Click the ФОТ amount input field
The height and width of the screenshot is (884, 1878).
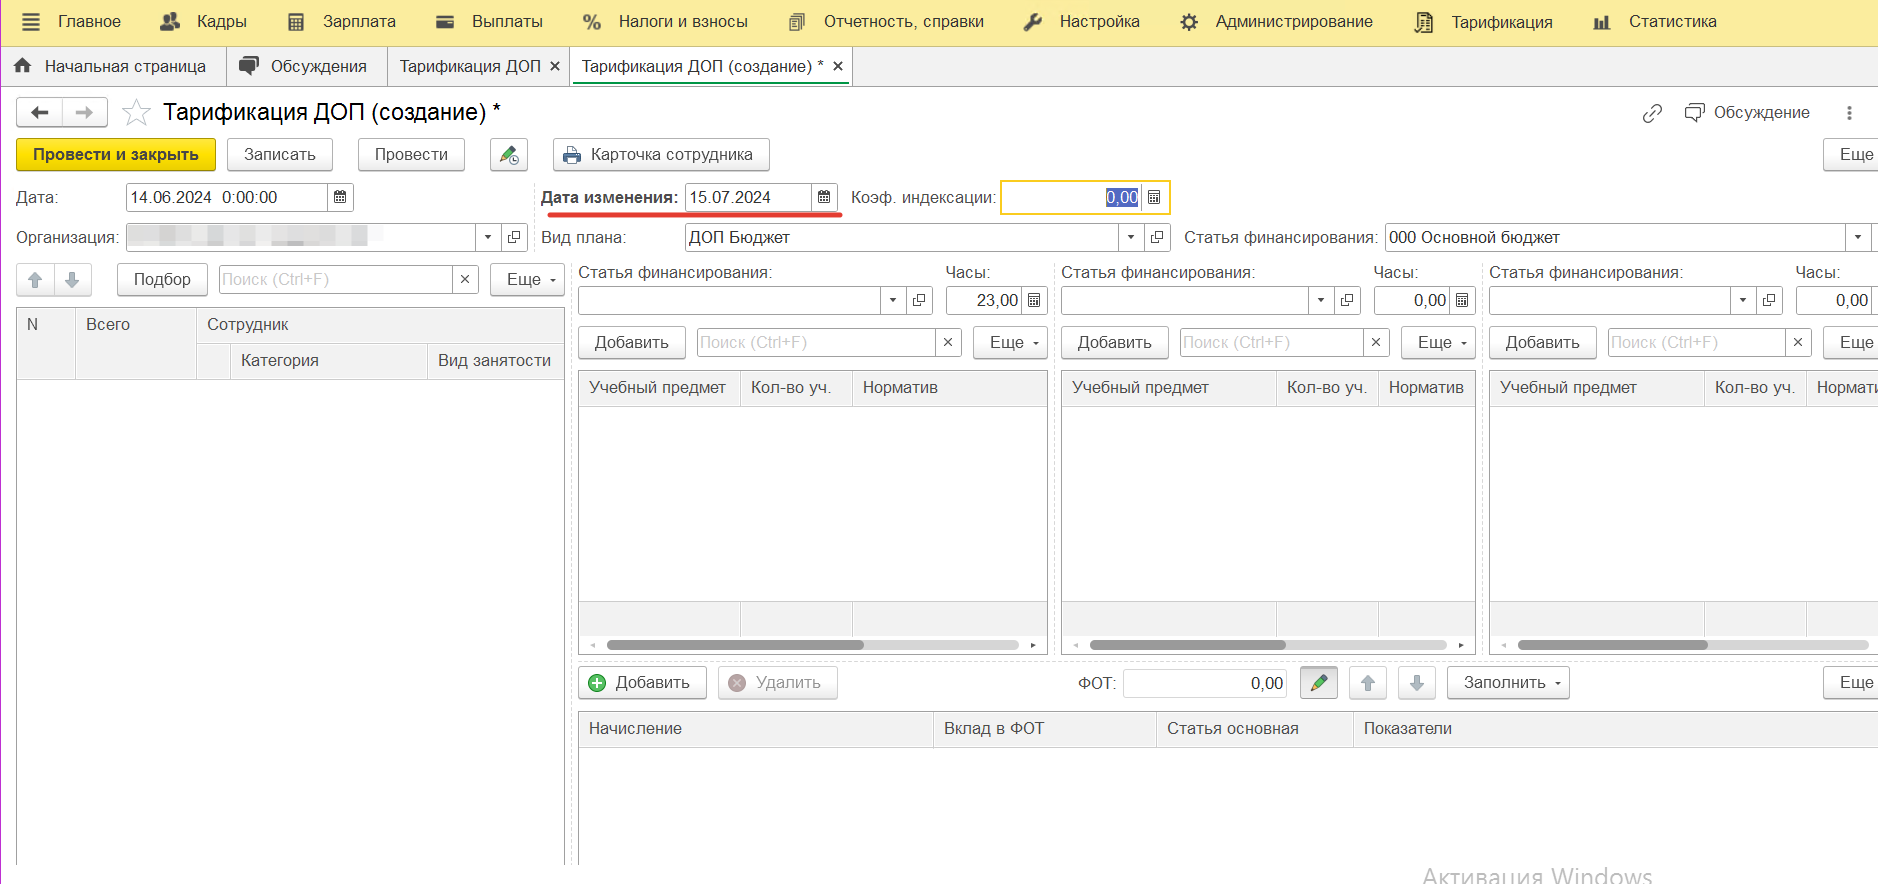coord(1205,683)
